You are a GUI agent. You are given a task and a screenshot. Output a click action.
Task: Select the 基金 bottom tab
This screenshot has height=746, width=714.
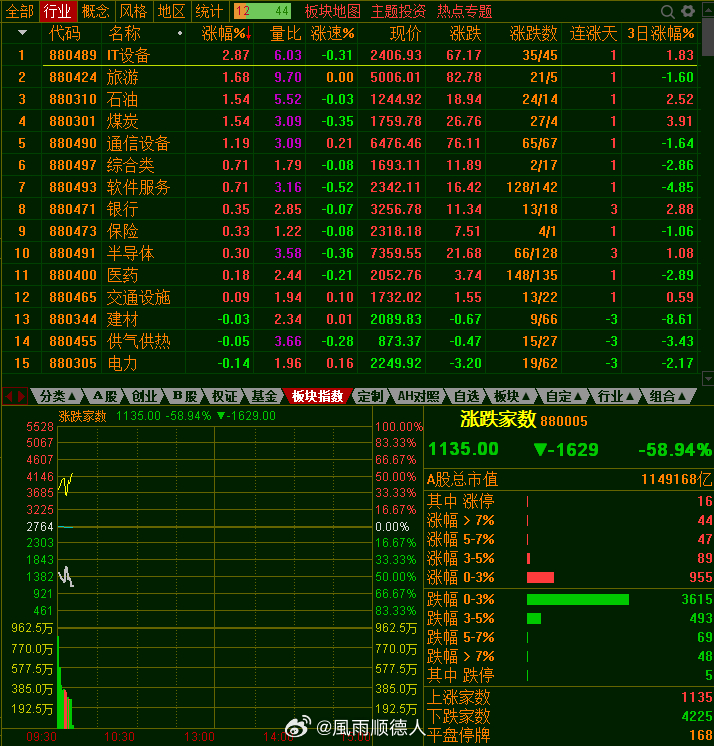[264, 396]
